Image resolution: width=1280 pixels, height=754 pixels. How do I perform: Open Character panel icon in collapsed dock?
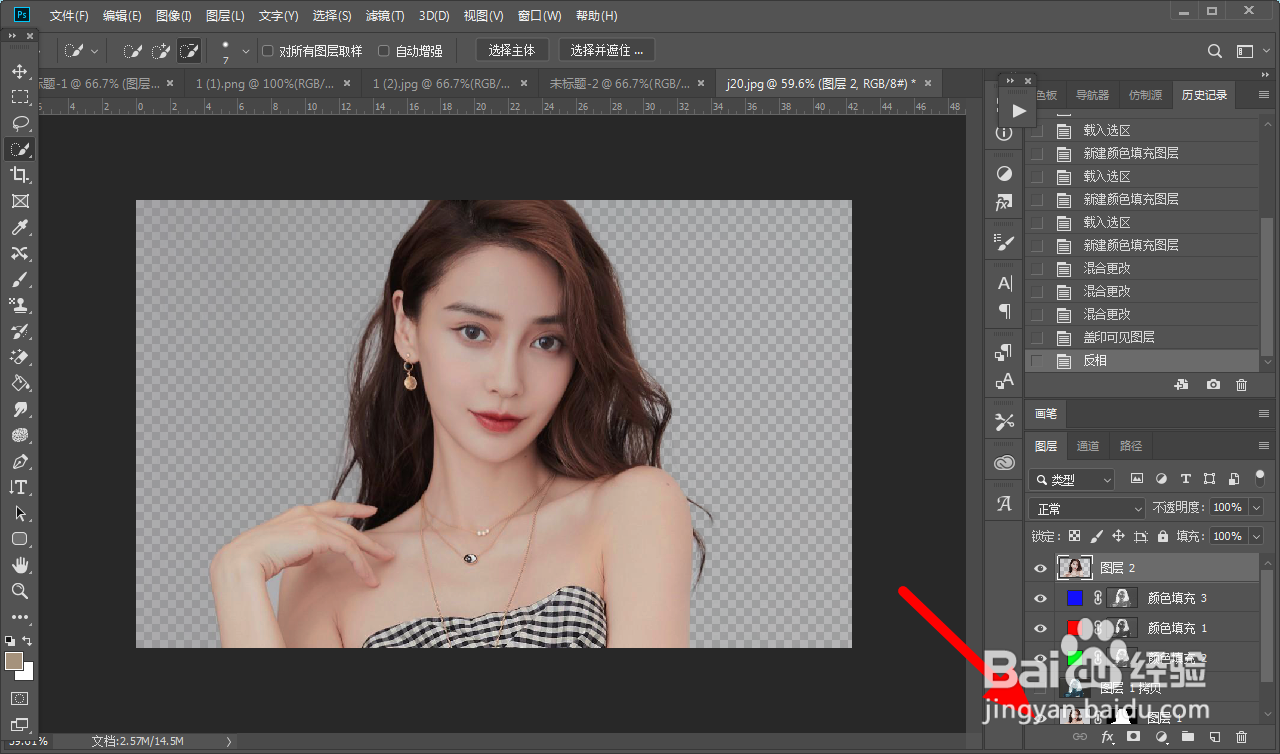pos(1005,284)
